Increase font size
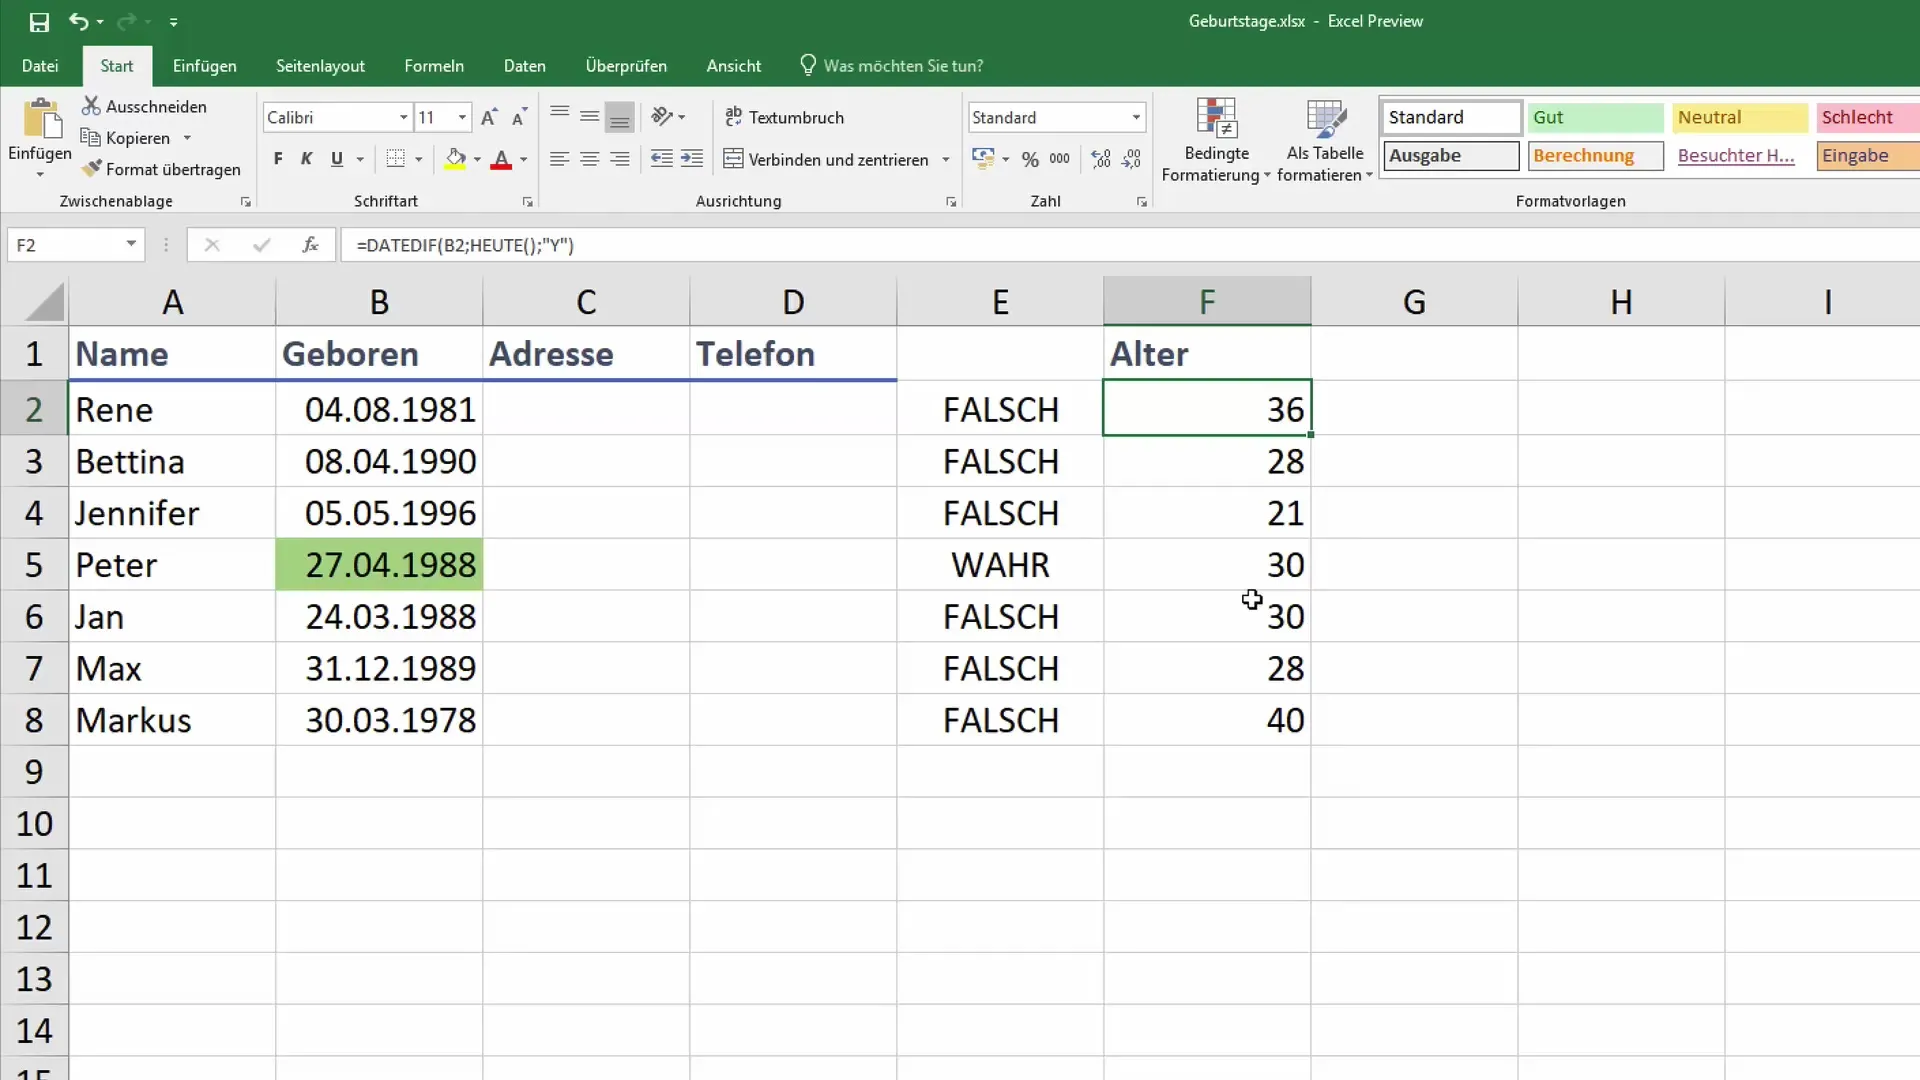Viewport: 1920px width, 1080px height. point(489,117)
